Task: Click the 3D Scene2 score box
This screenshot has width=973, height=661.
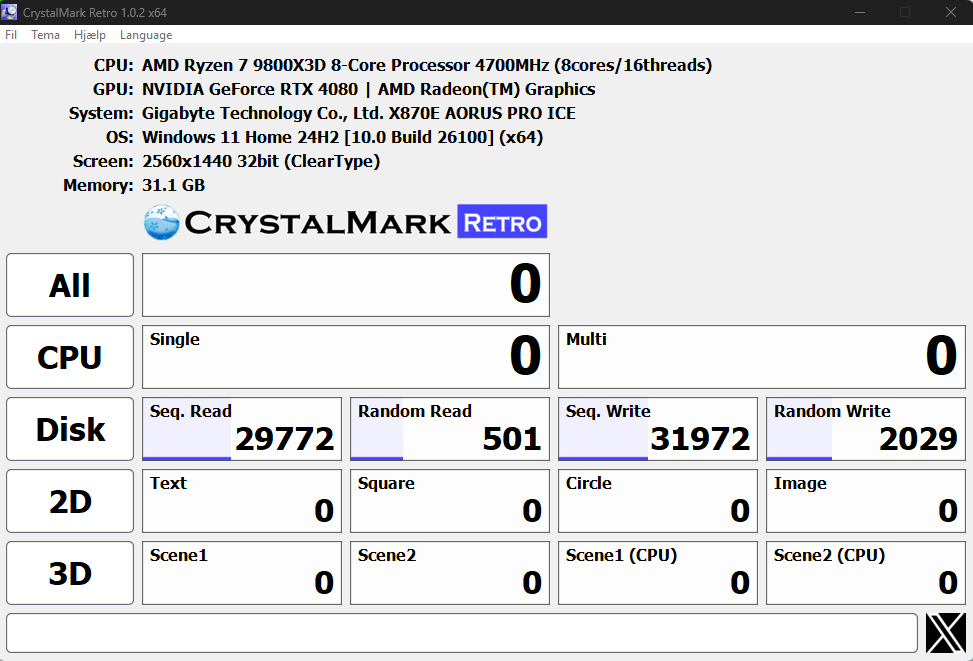Action: pos(450,573)
